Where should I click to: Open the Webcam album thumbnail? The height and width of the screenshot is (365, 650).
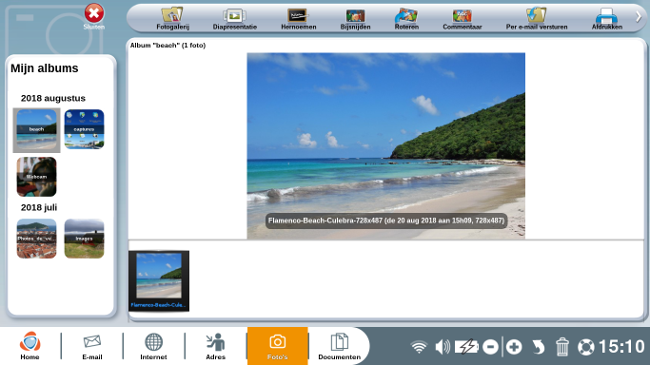pos(36,177)
